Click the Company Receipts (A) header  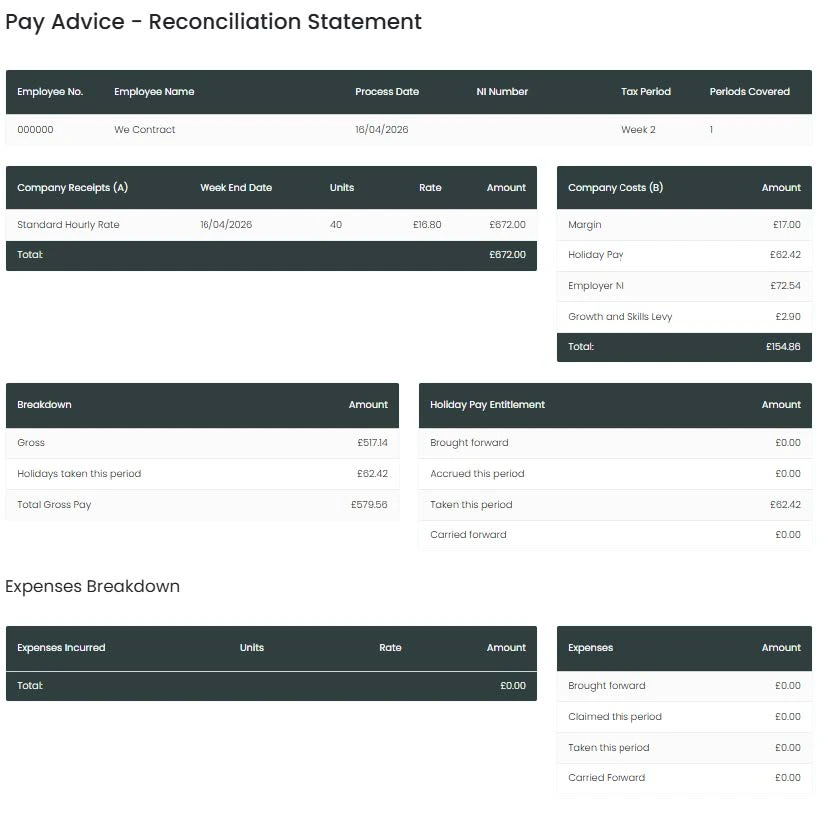[72, 188]
